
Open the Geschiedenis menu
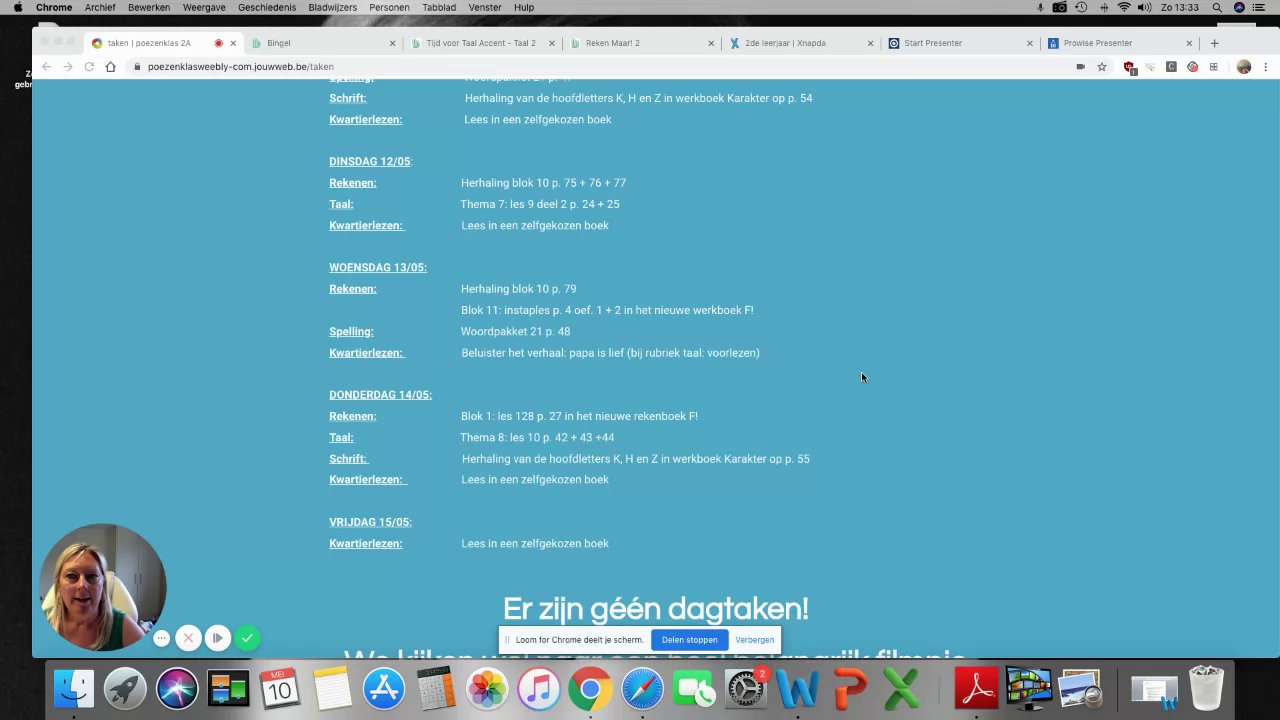(267, 7)
